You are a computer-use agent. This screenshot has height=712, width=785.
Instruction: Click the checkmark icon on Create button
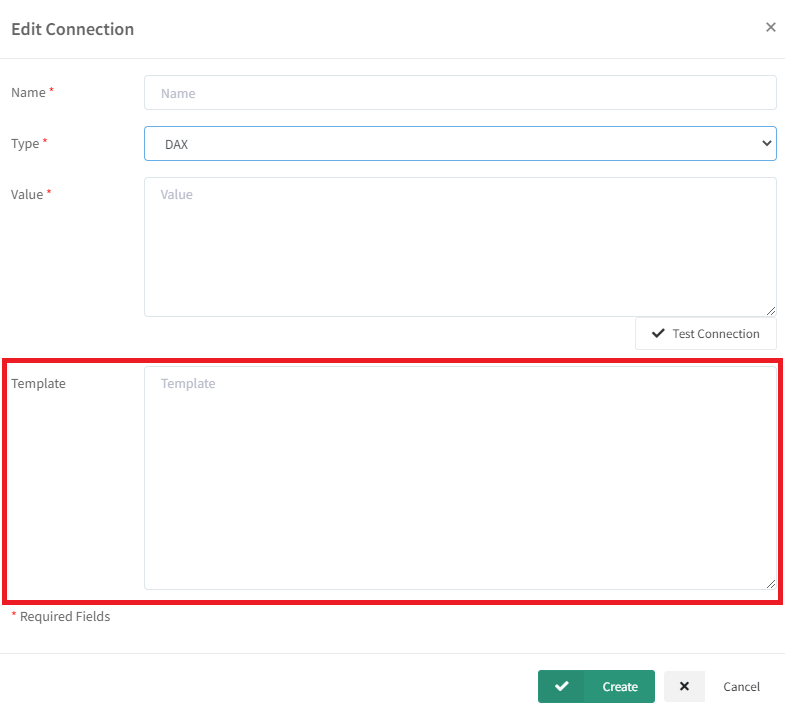coord(562,686)
